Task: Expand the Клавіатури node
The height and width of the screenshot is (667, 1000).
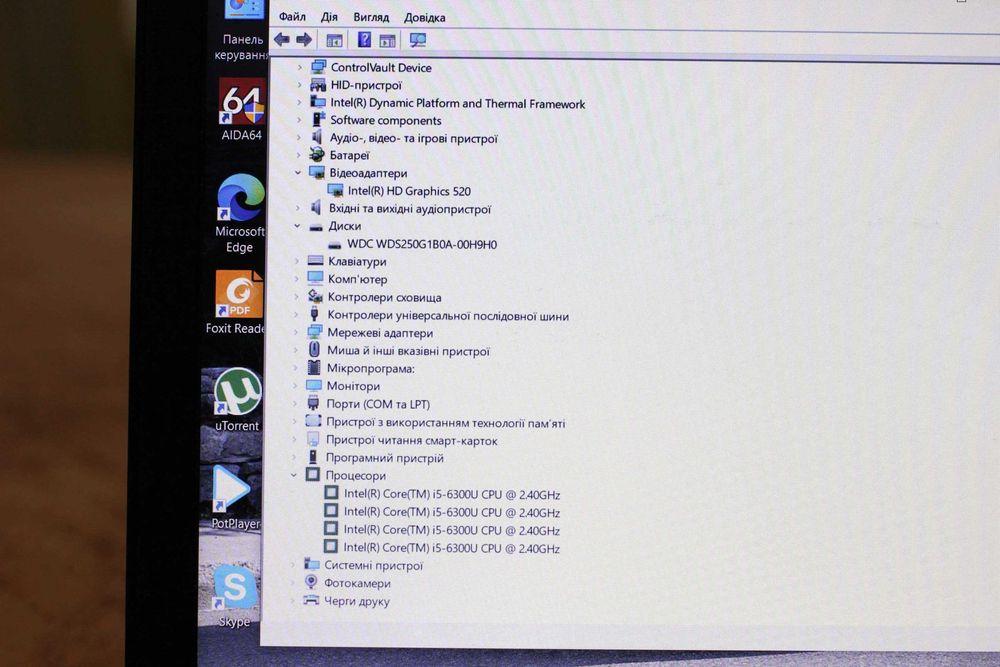Action: click(x=297, y=261)
